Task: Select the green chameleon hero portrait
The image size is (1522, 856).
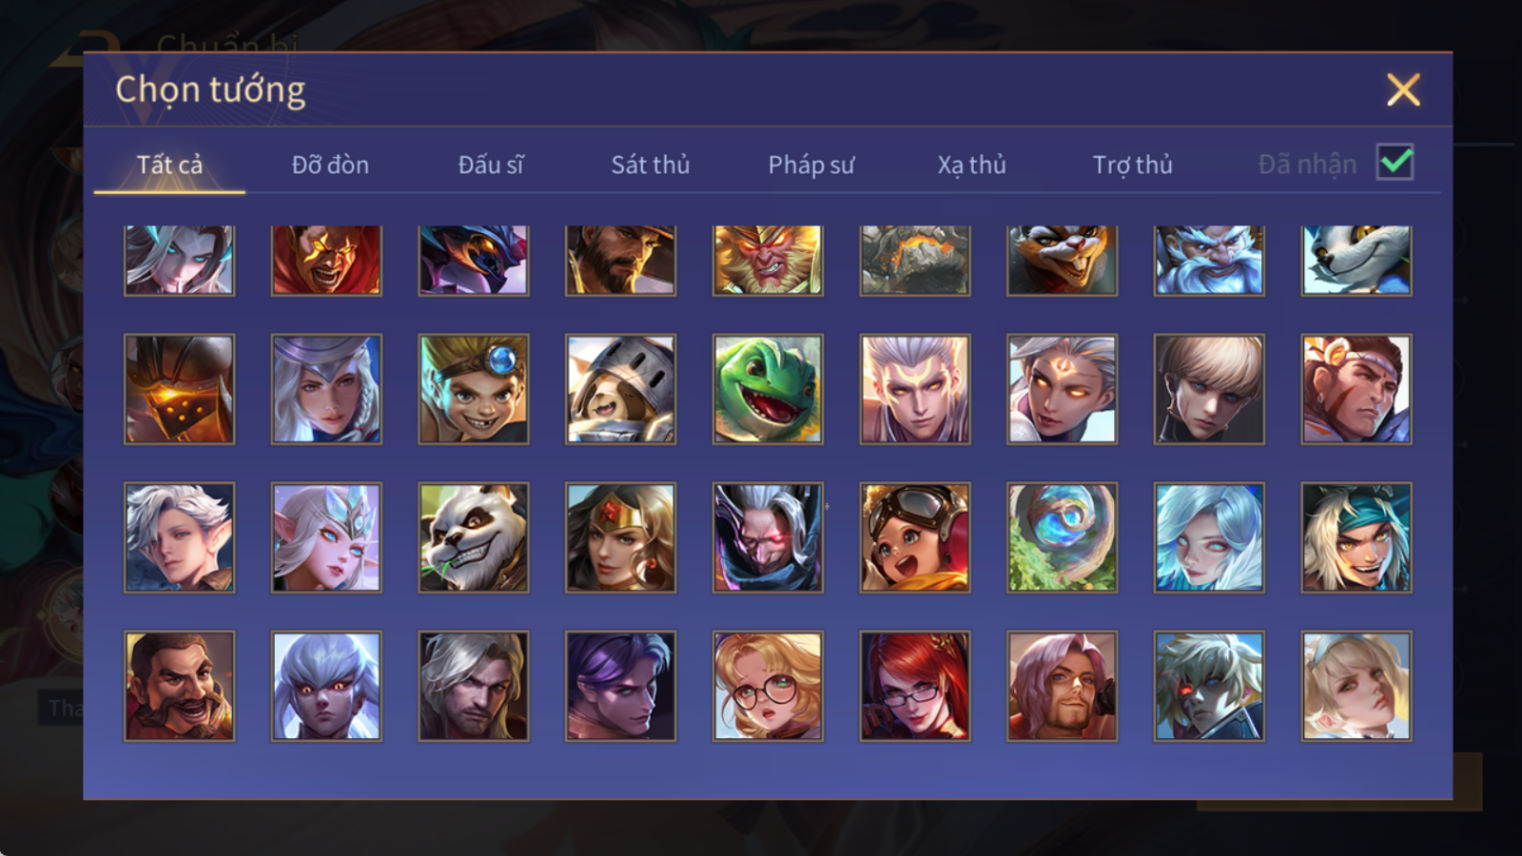Action: (768, 389)
